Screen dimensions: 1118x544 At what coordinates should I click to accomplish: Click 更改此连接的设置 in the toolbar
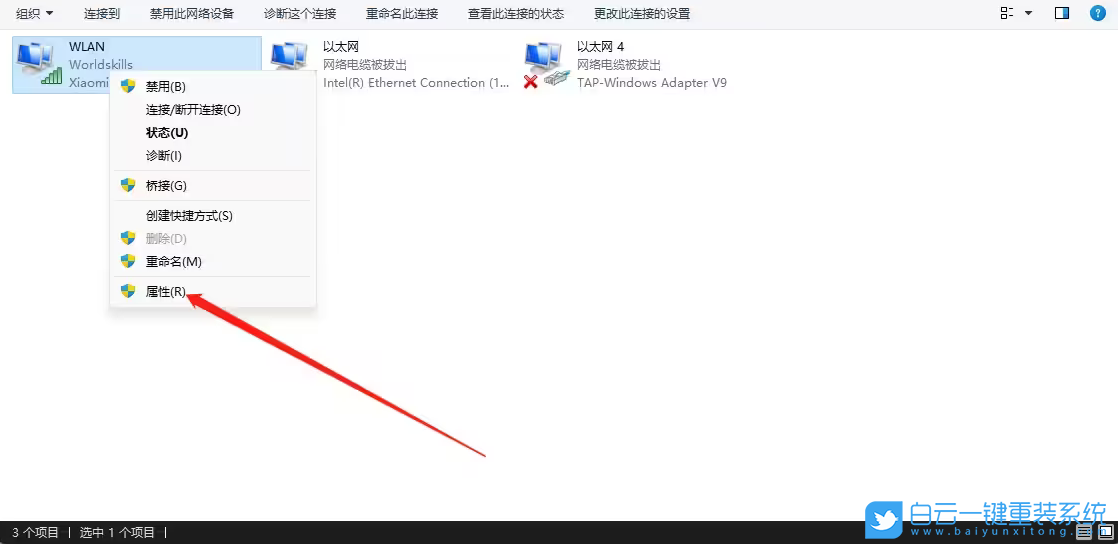pyautogui.click(x=642, y=14)
